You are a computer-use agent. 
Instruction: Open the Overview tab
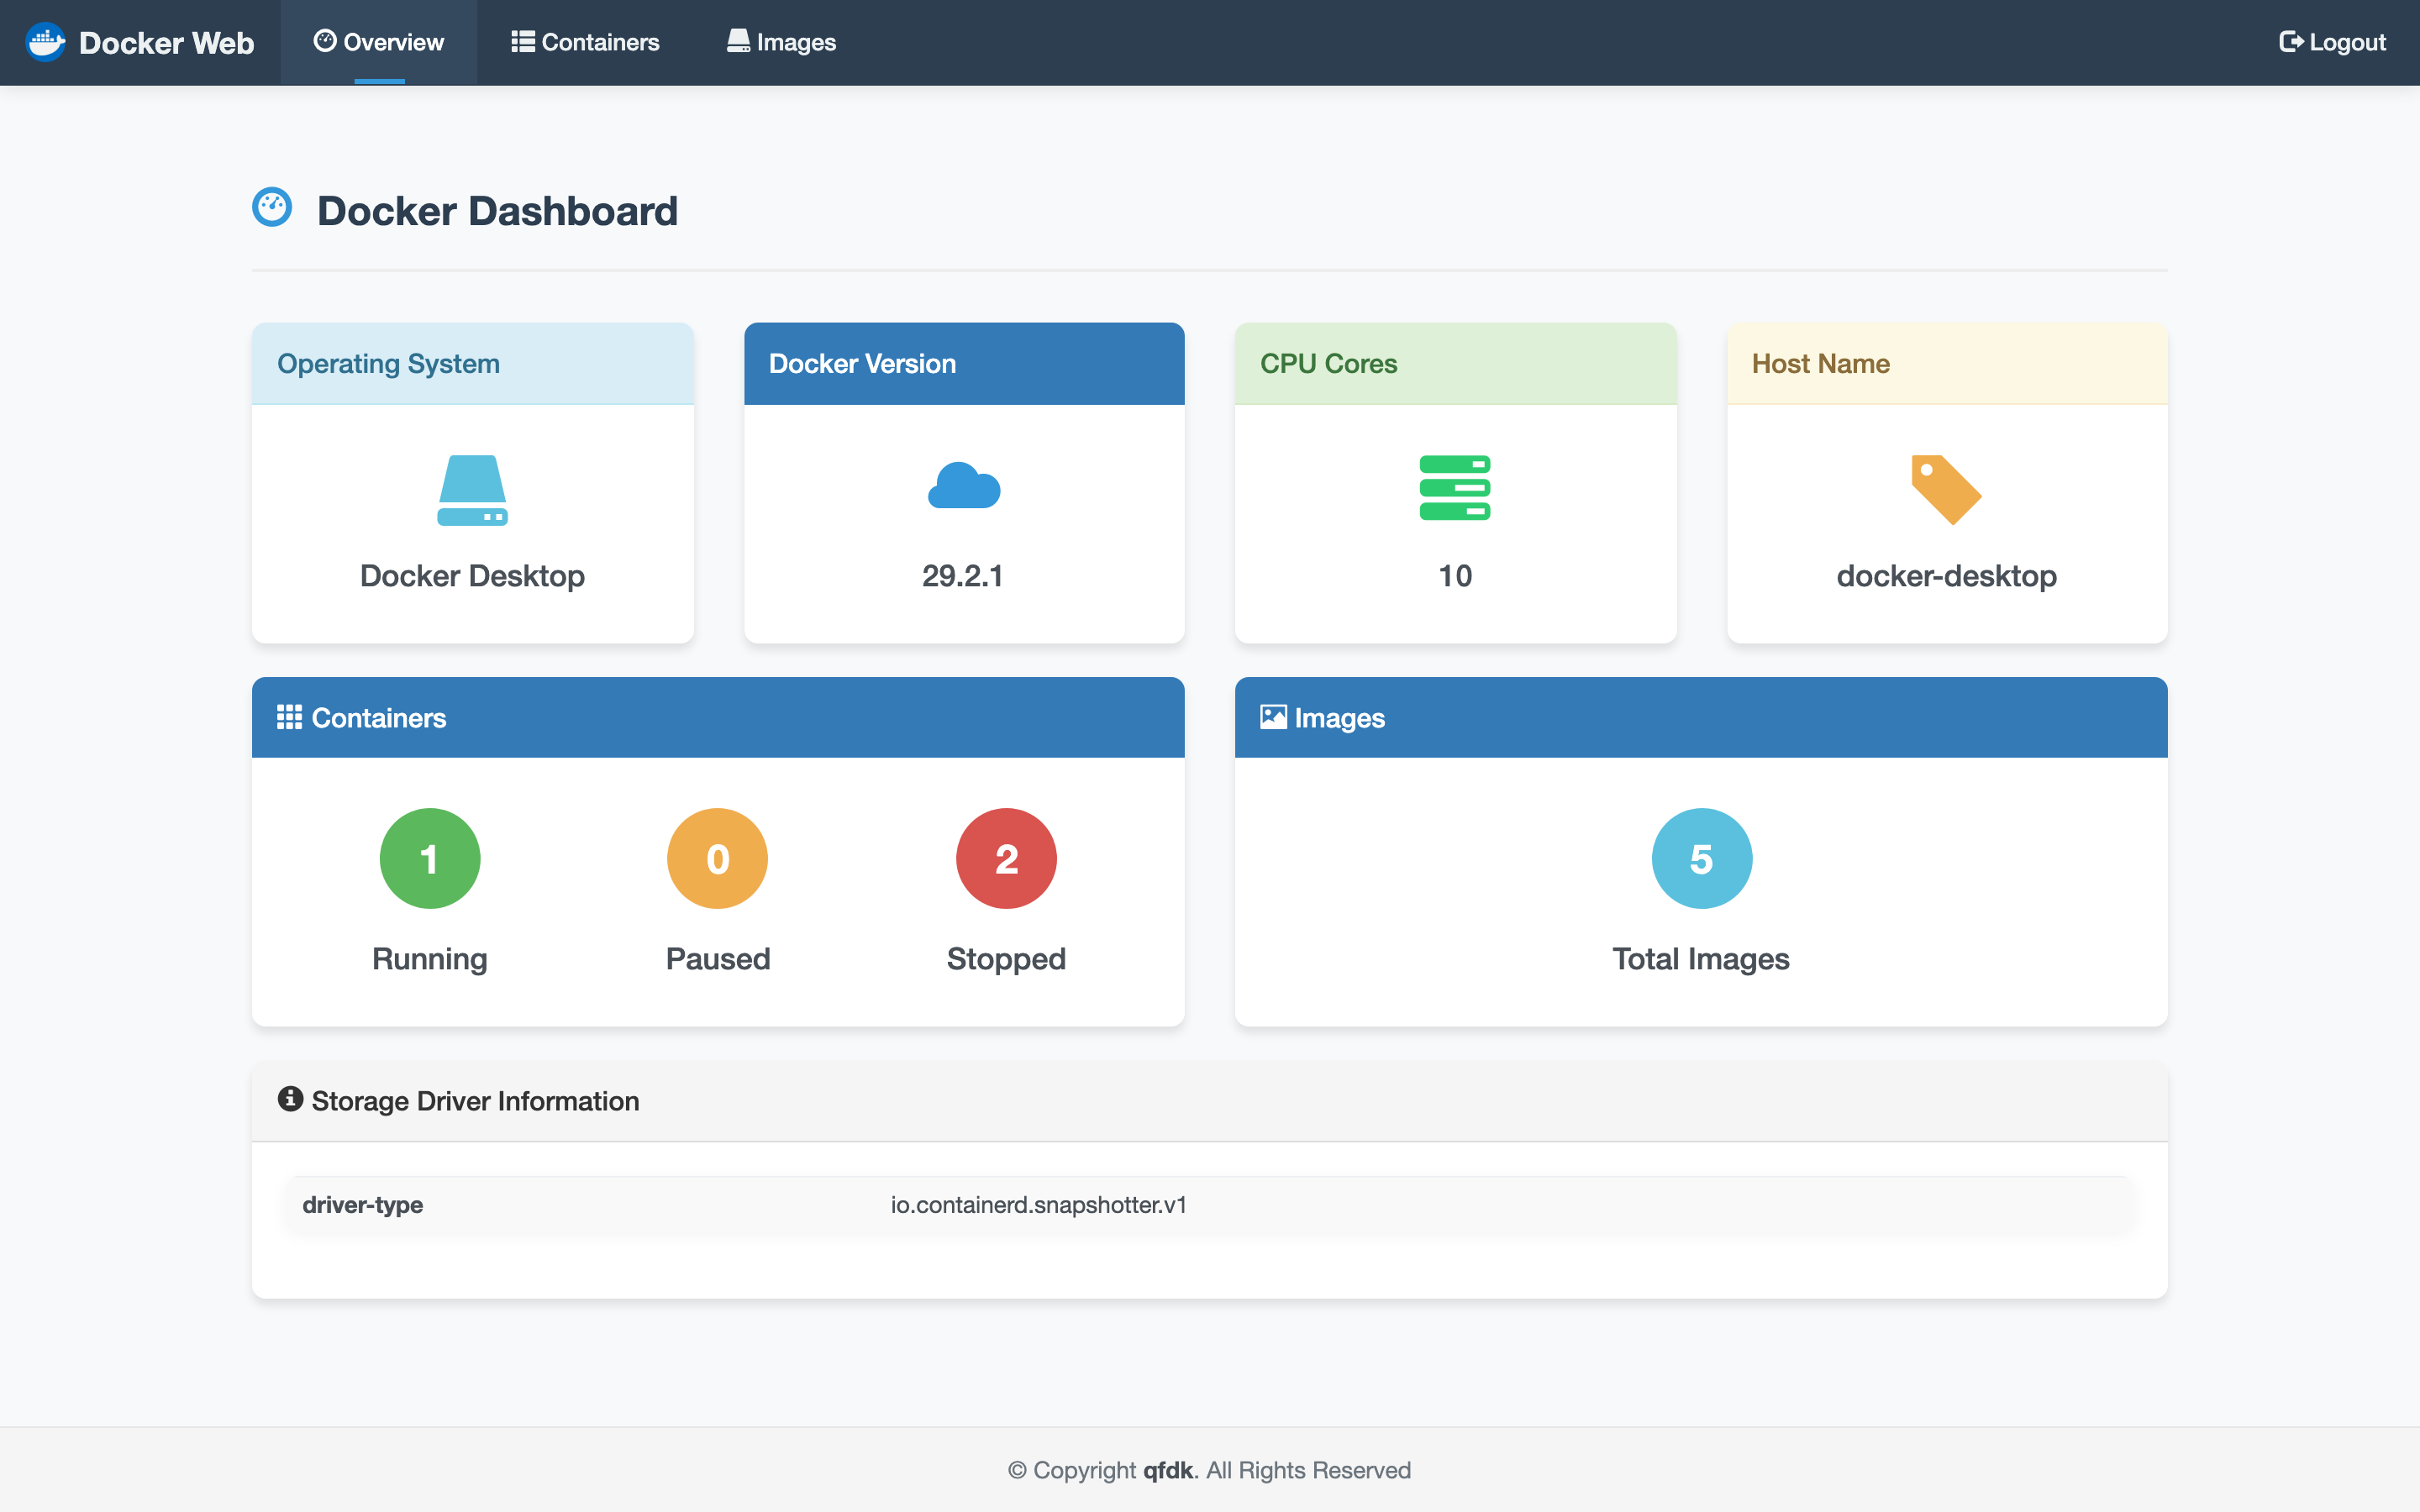click(379, 42)
